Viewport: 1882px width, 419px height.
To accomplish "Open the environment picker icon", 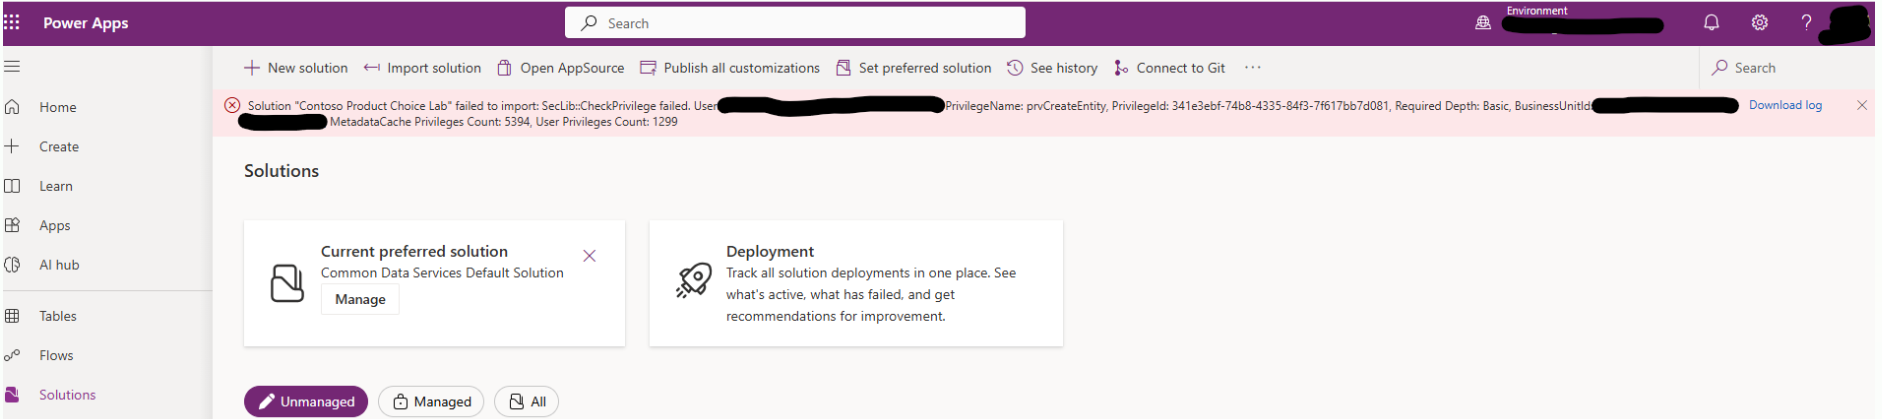I will [x=1483, y=23].
